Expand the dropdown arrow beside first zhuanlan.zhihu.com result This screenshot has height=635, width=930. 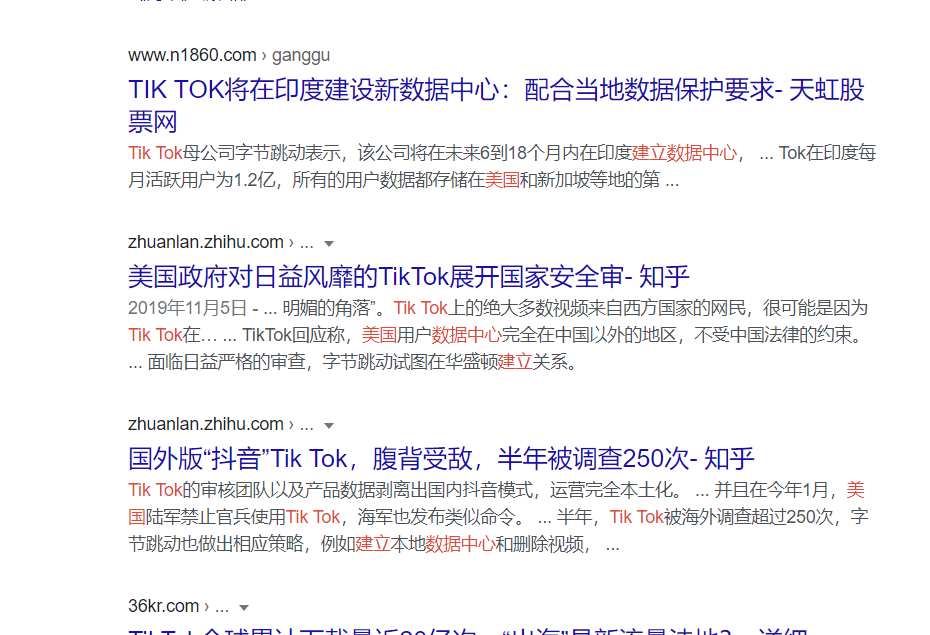(330, 242)
